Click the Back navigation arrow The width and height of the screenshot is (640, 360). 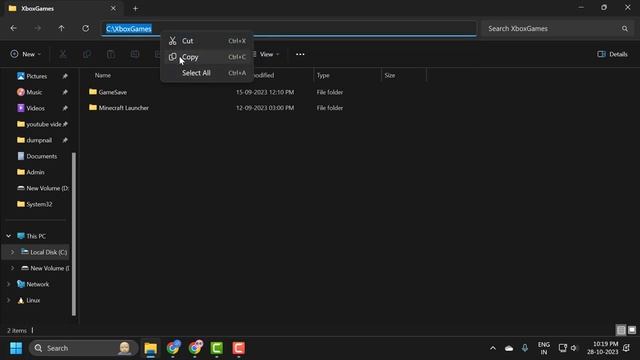tap(13, 29)
